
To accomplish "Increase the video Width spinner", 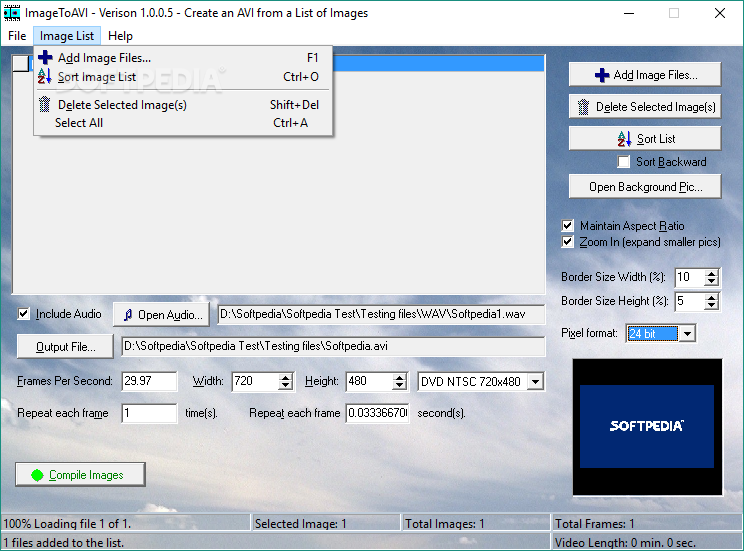I will 285,378.
